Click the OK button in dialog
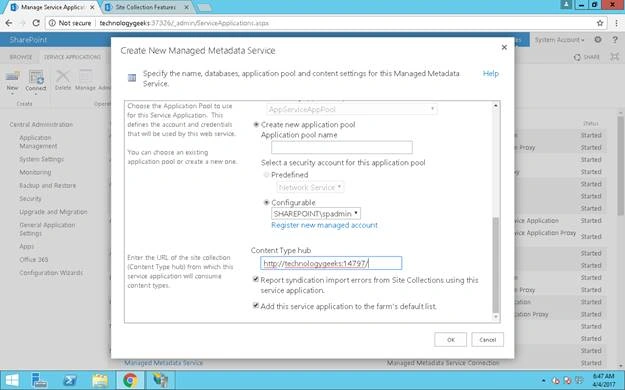 coord(450,340)
